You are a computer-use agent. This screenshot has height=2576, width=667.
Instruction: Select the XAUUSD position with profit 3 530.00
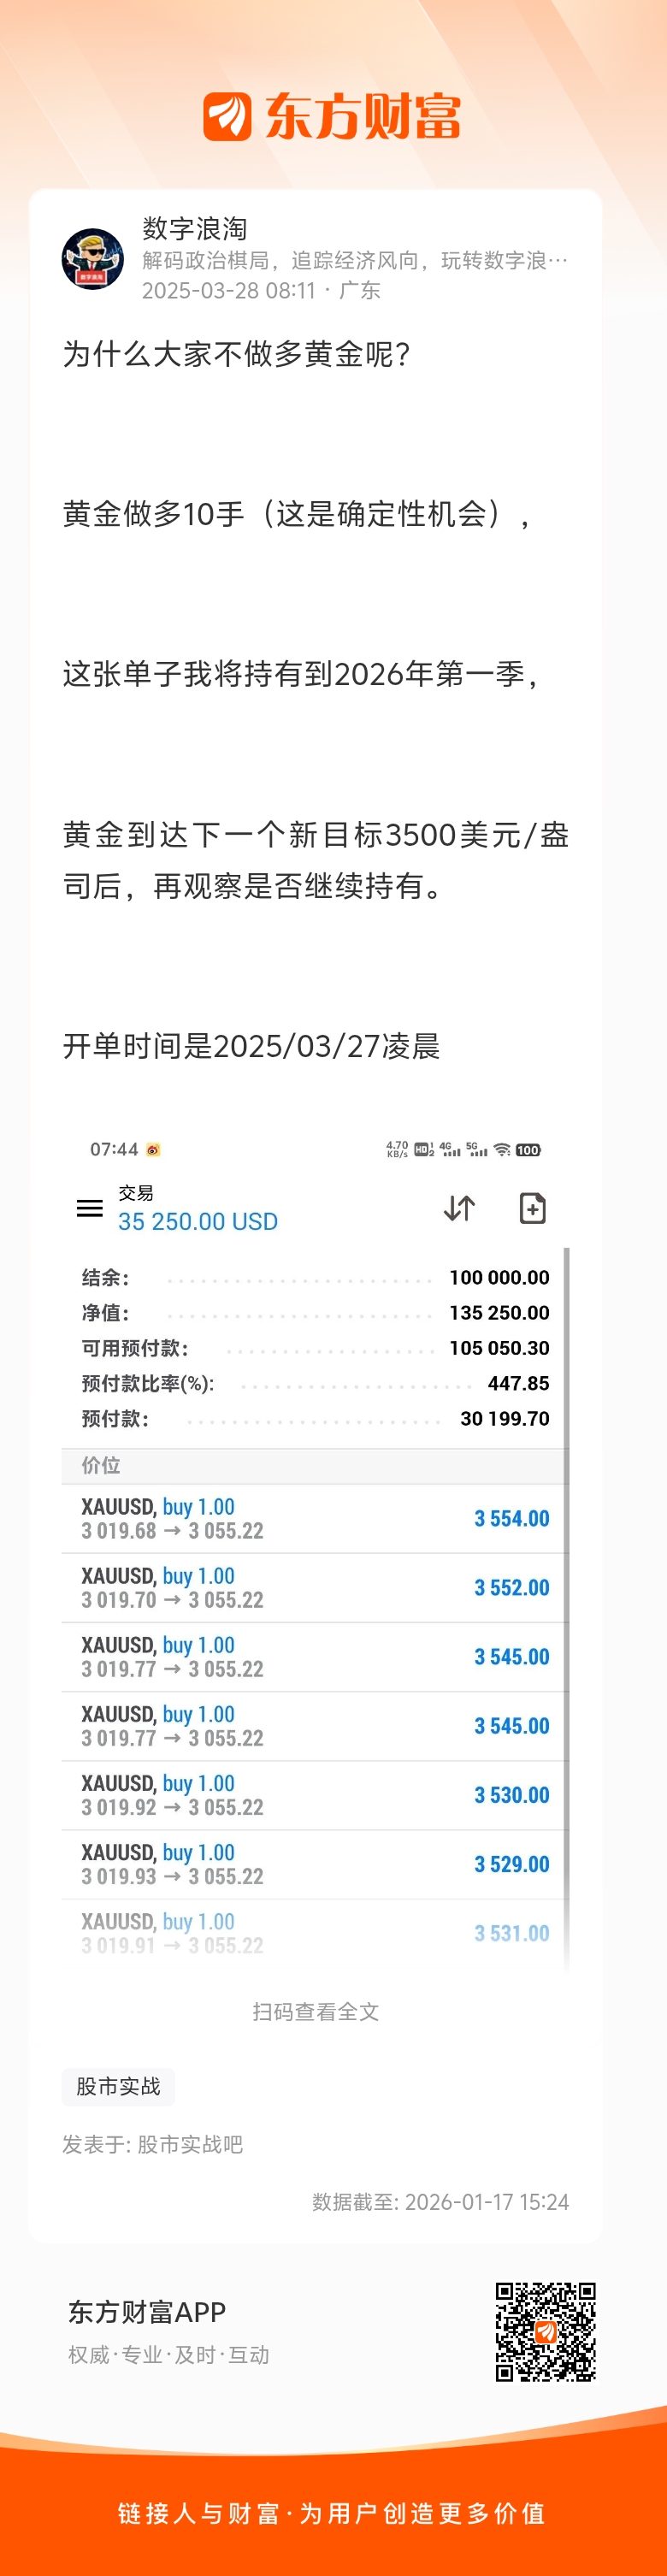coord(314,1795)
